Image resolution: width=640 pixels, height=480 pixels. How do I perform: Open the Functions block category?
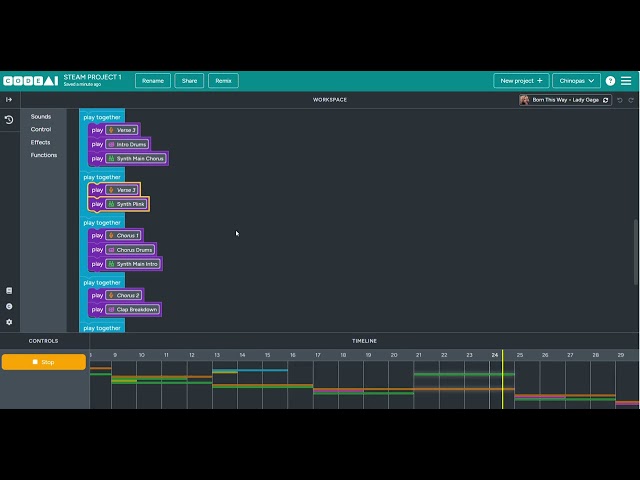point(44,155)
